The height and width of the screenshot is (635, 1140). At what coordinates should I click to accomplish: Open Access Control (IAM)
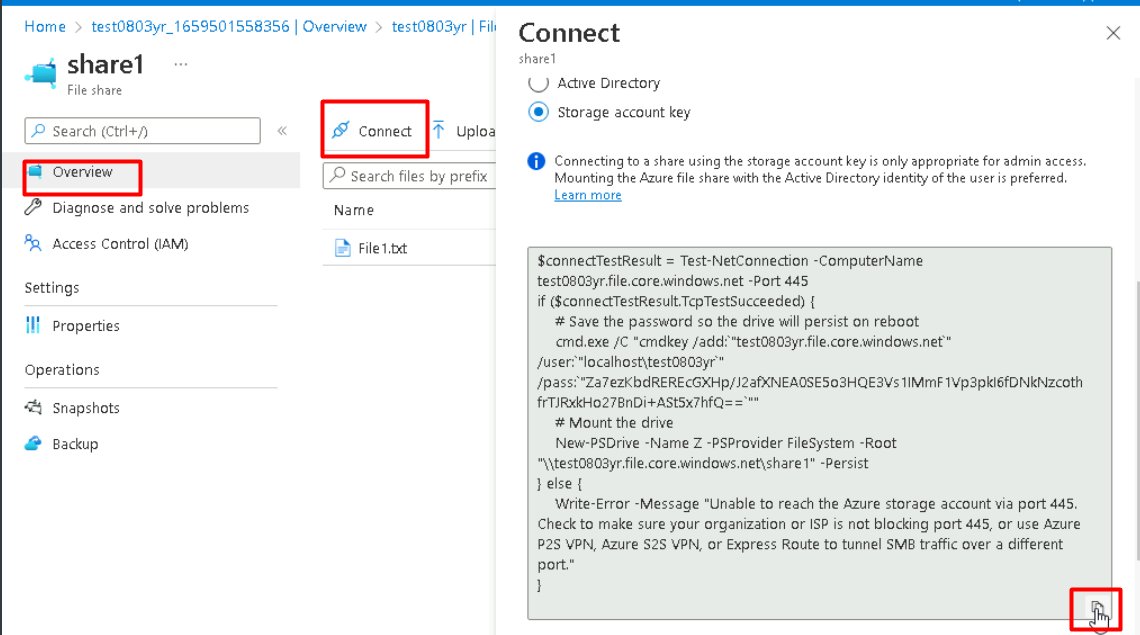tap(120, 244)
